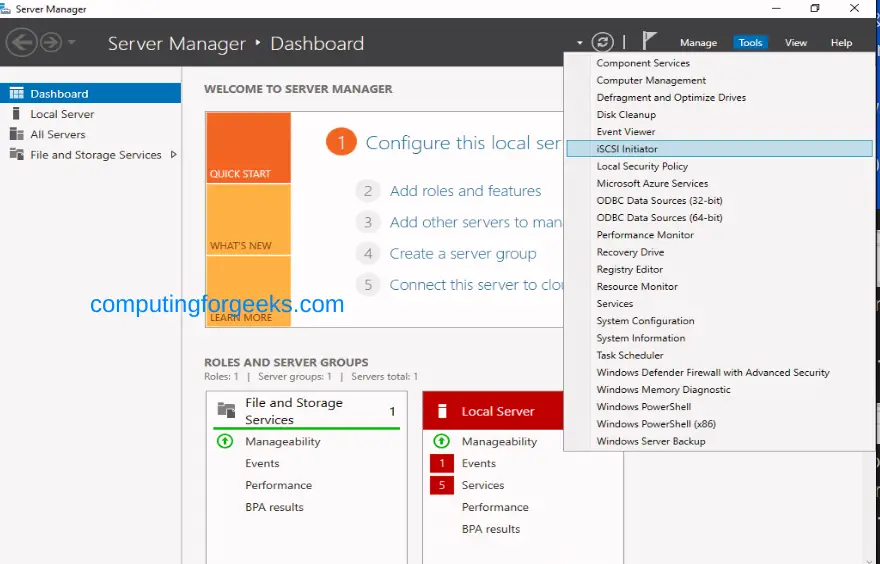Open the Manage menu

pos(698,43)
